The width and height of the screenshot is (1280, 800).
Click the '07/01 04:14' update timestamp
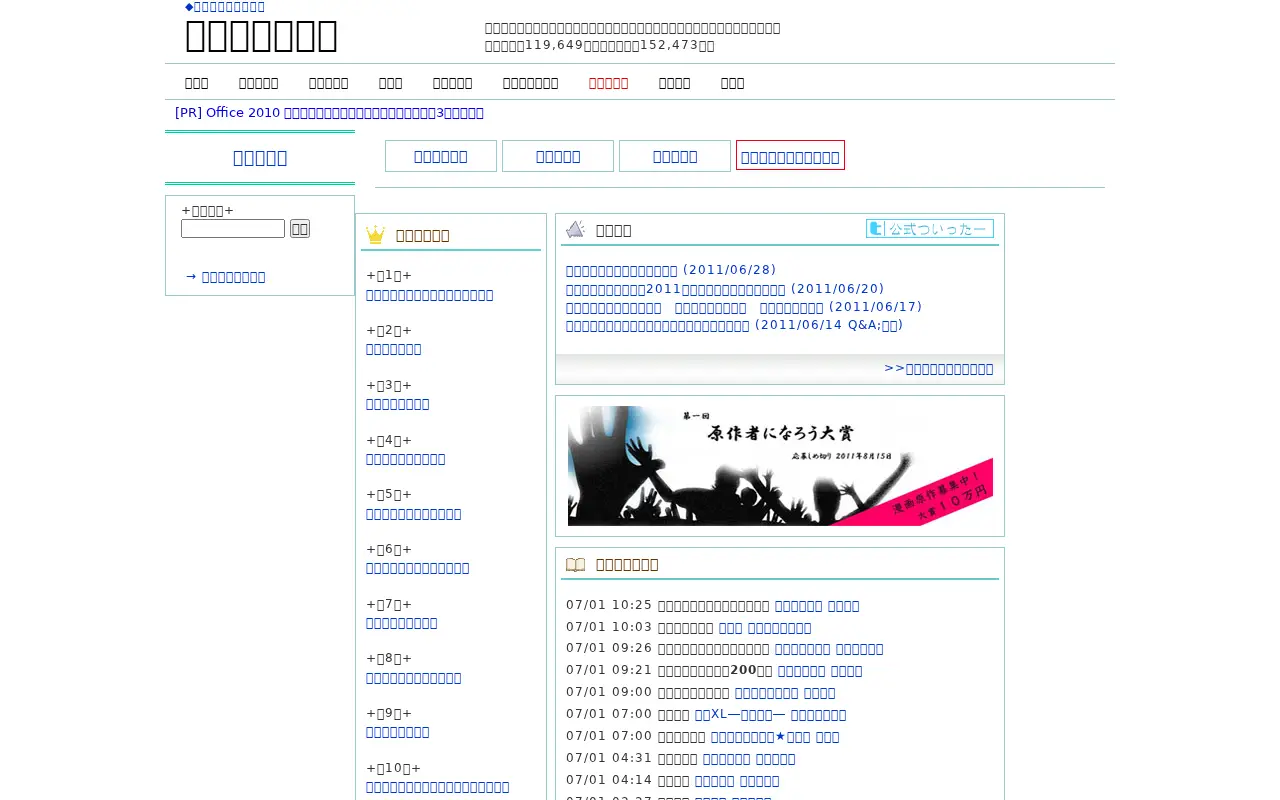[609, 781]
